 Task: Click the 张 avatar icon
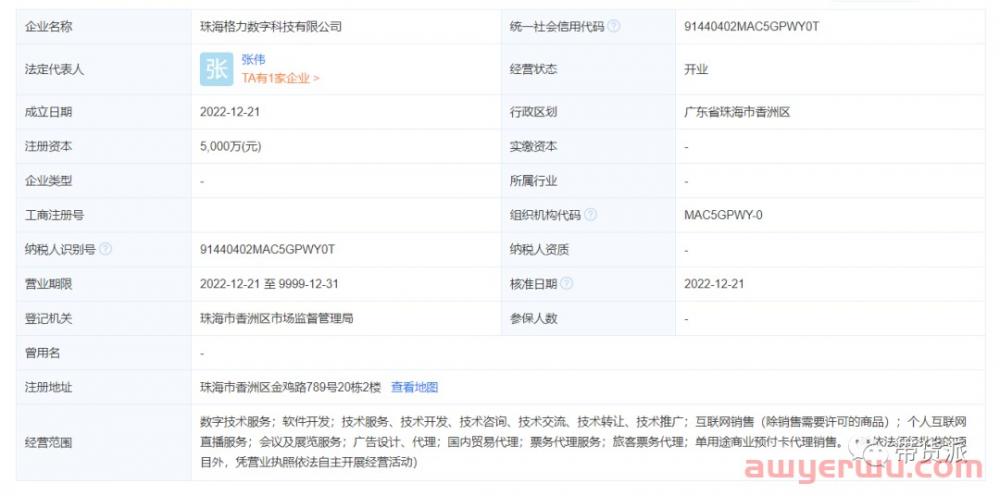pyautogui.click(x=216, y=69)
